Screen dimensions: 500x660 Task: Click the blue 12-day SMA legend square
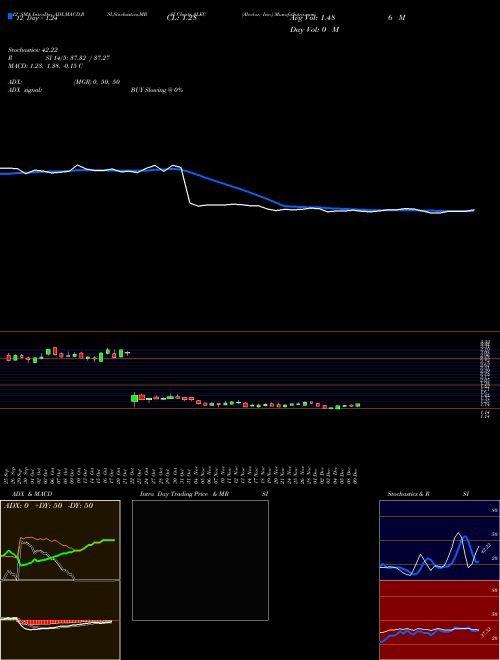click(x=10, y=16)
